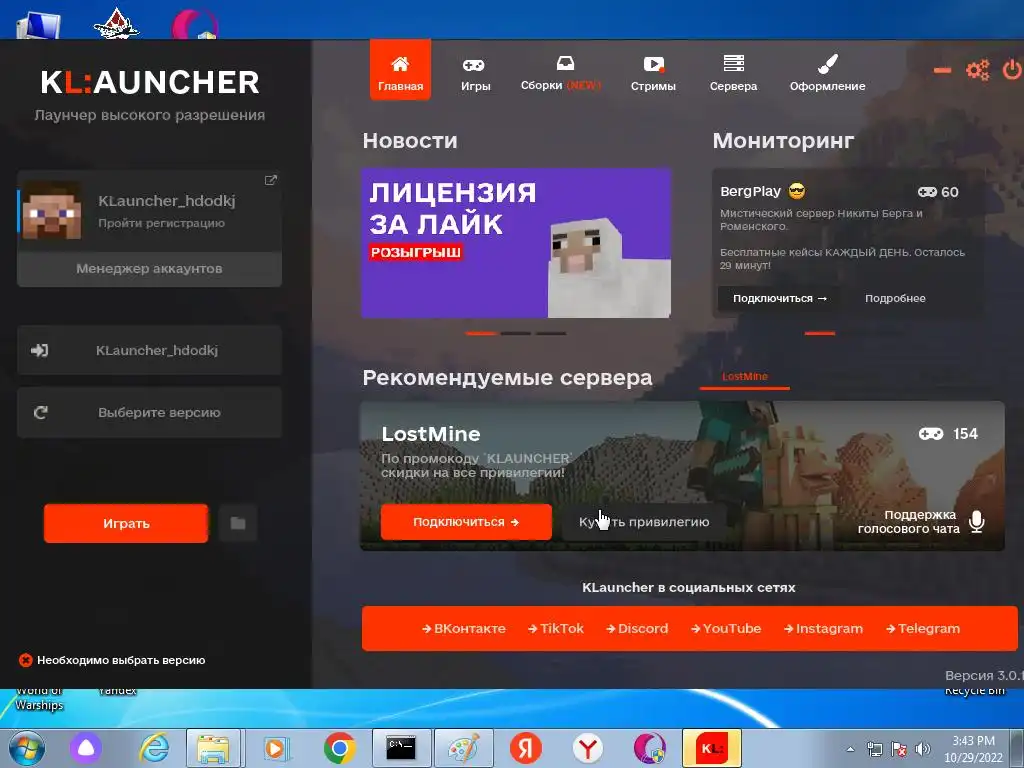Click Подробнее for BergPlay
Viewport: 1024px width, 768px height.
tap(895, 298)
